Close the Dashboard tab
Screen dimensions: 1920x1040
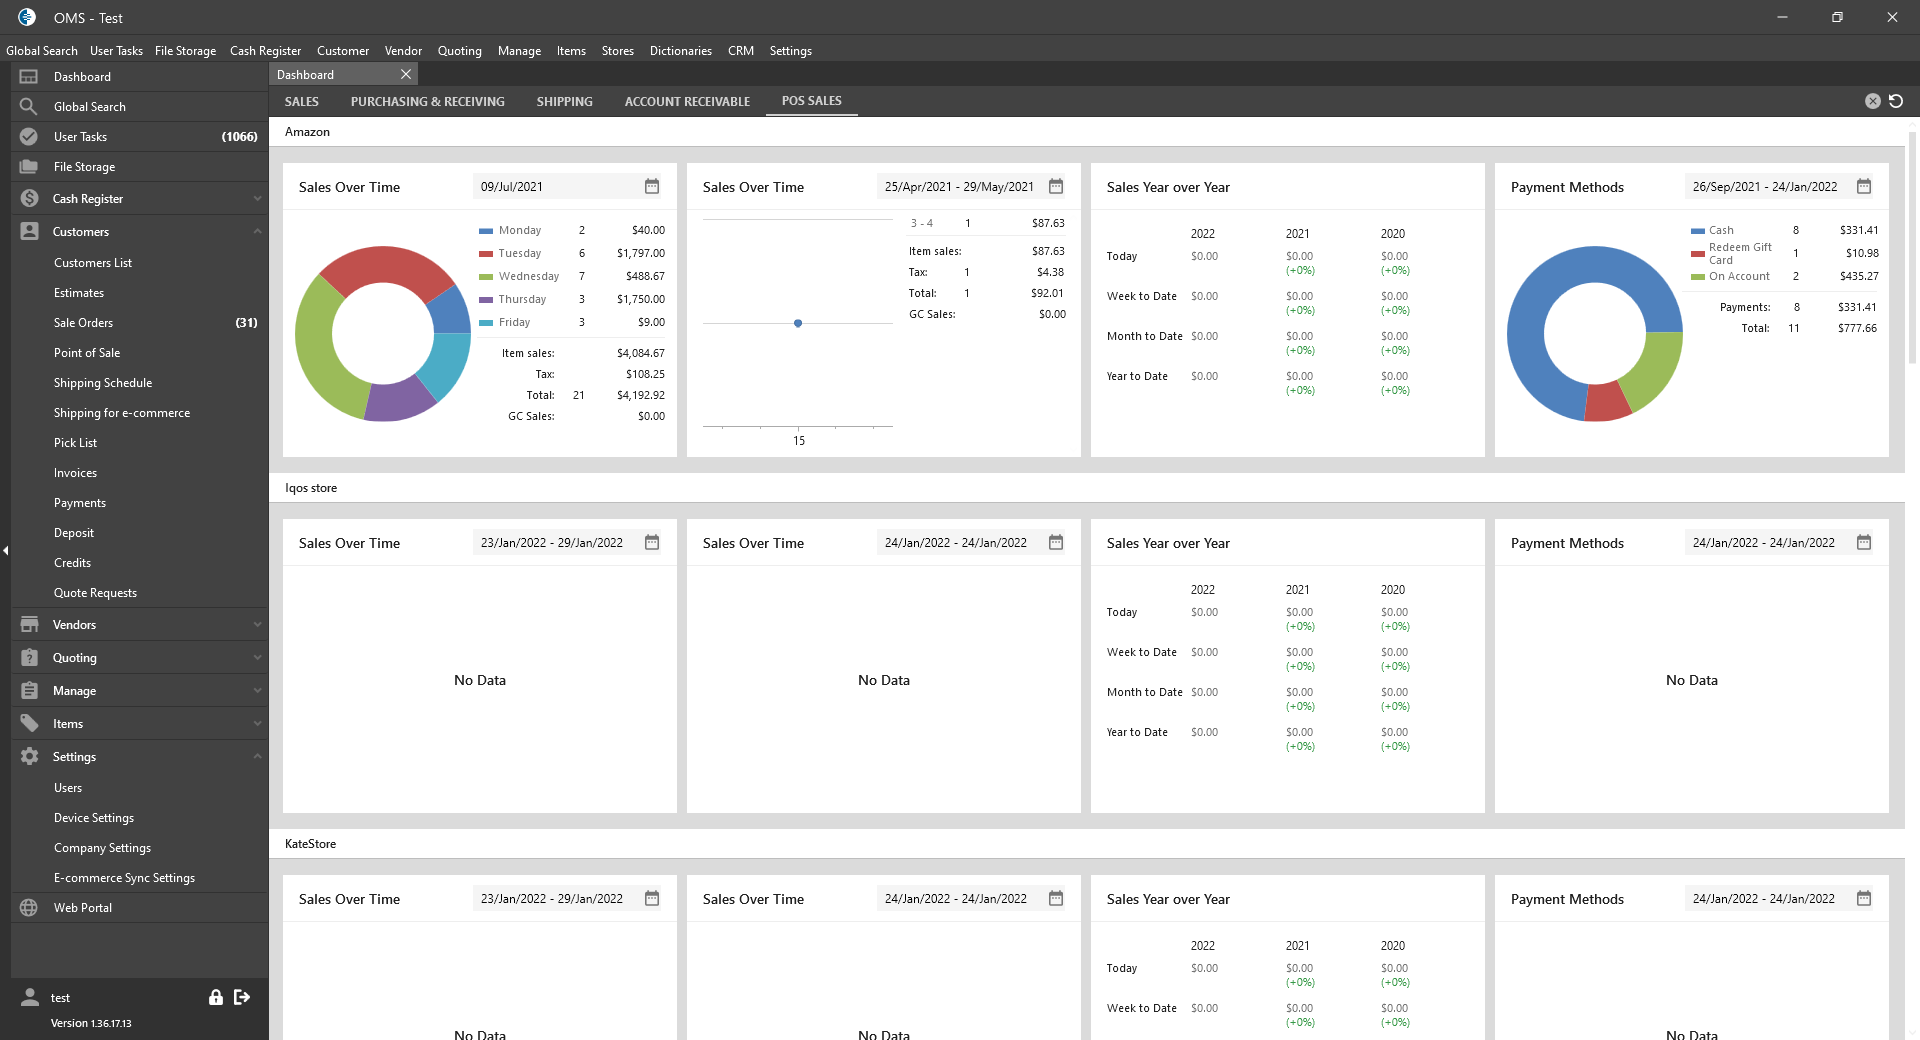tap(406, 75)
